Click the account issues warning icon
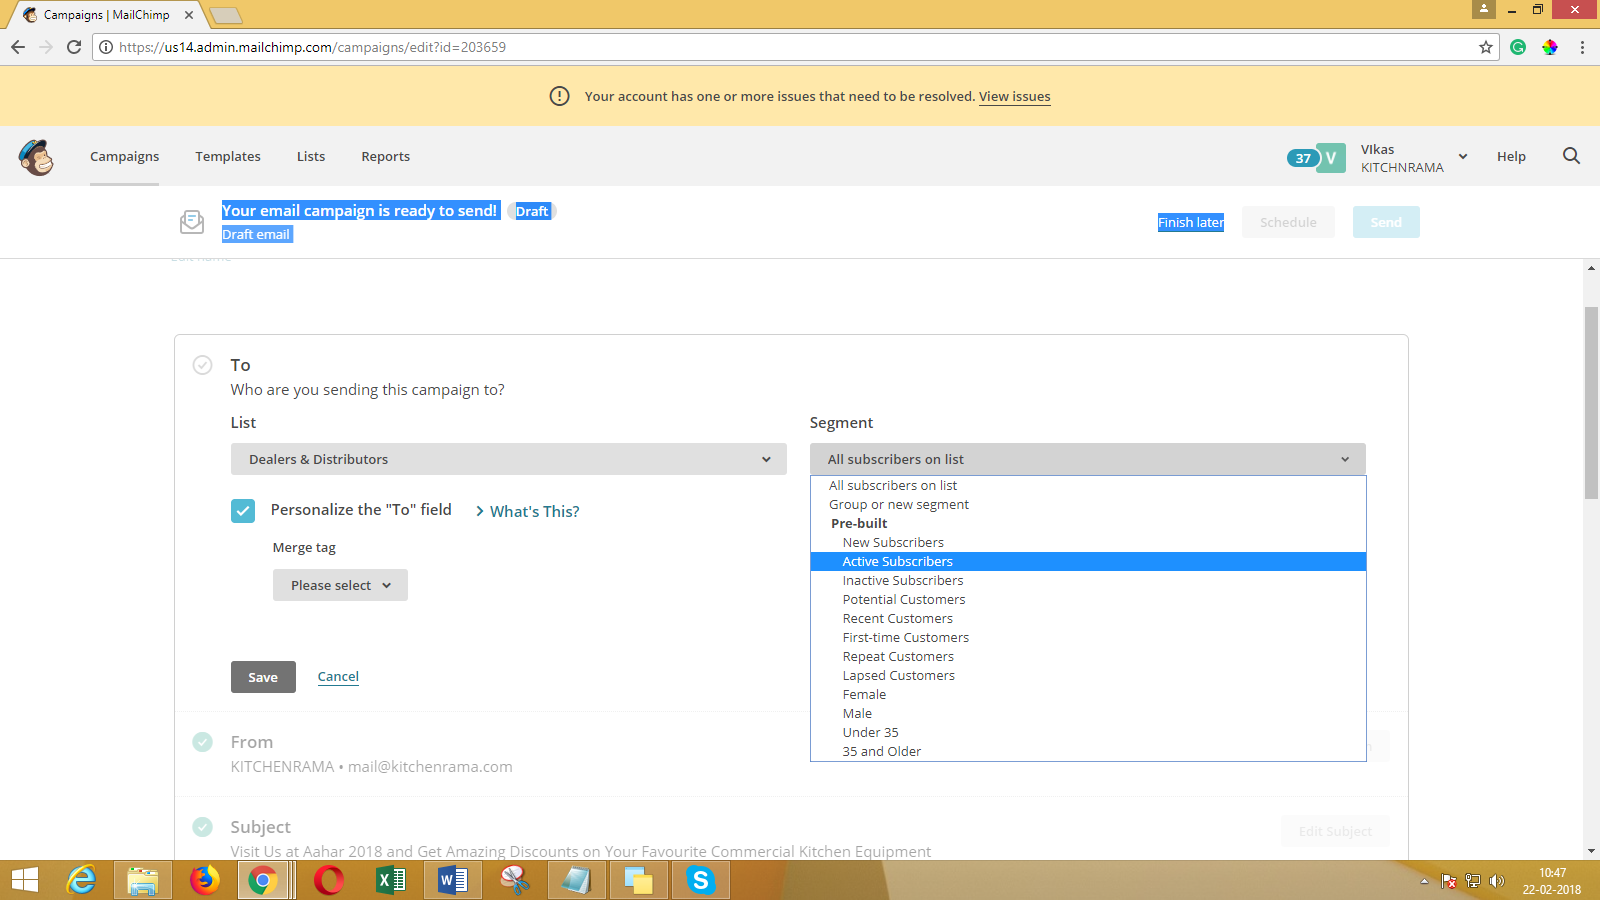 click(x=559, y=96)
